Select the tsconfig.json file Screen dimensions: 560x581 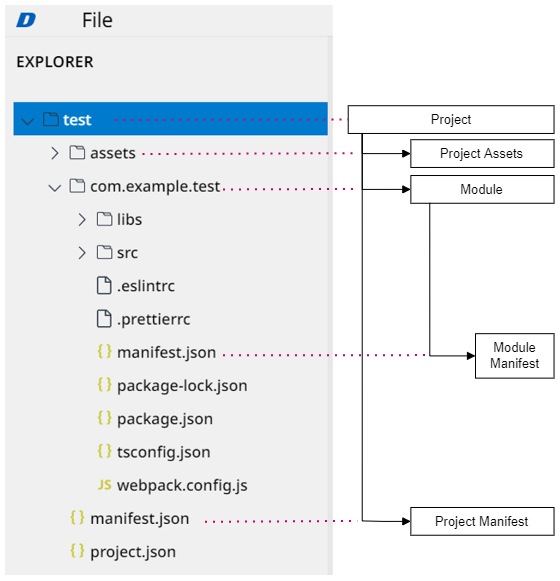pyautogui.click(x=154, y=452)
